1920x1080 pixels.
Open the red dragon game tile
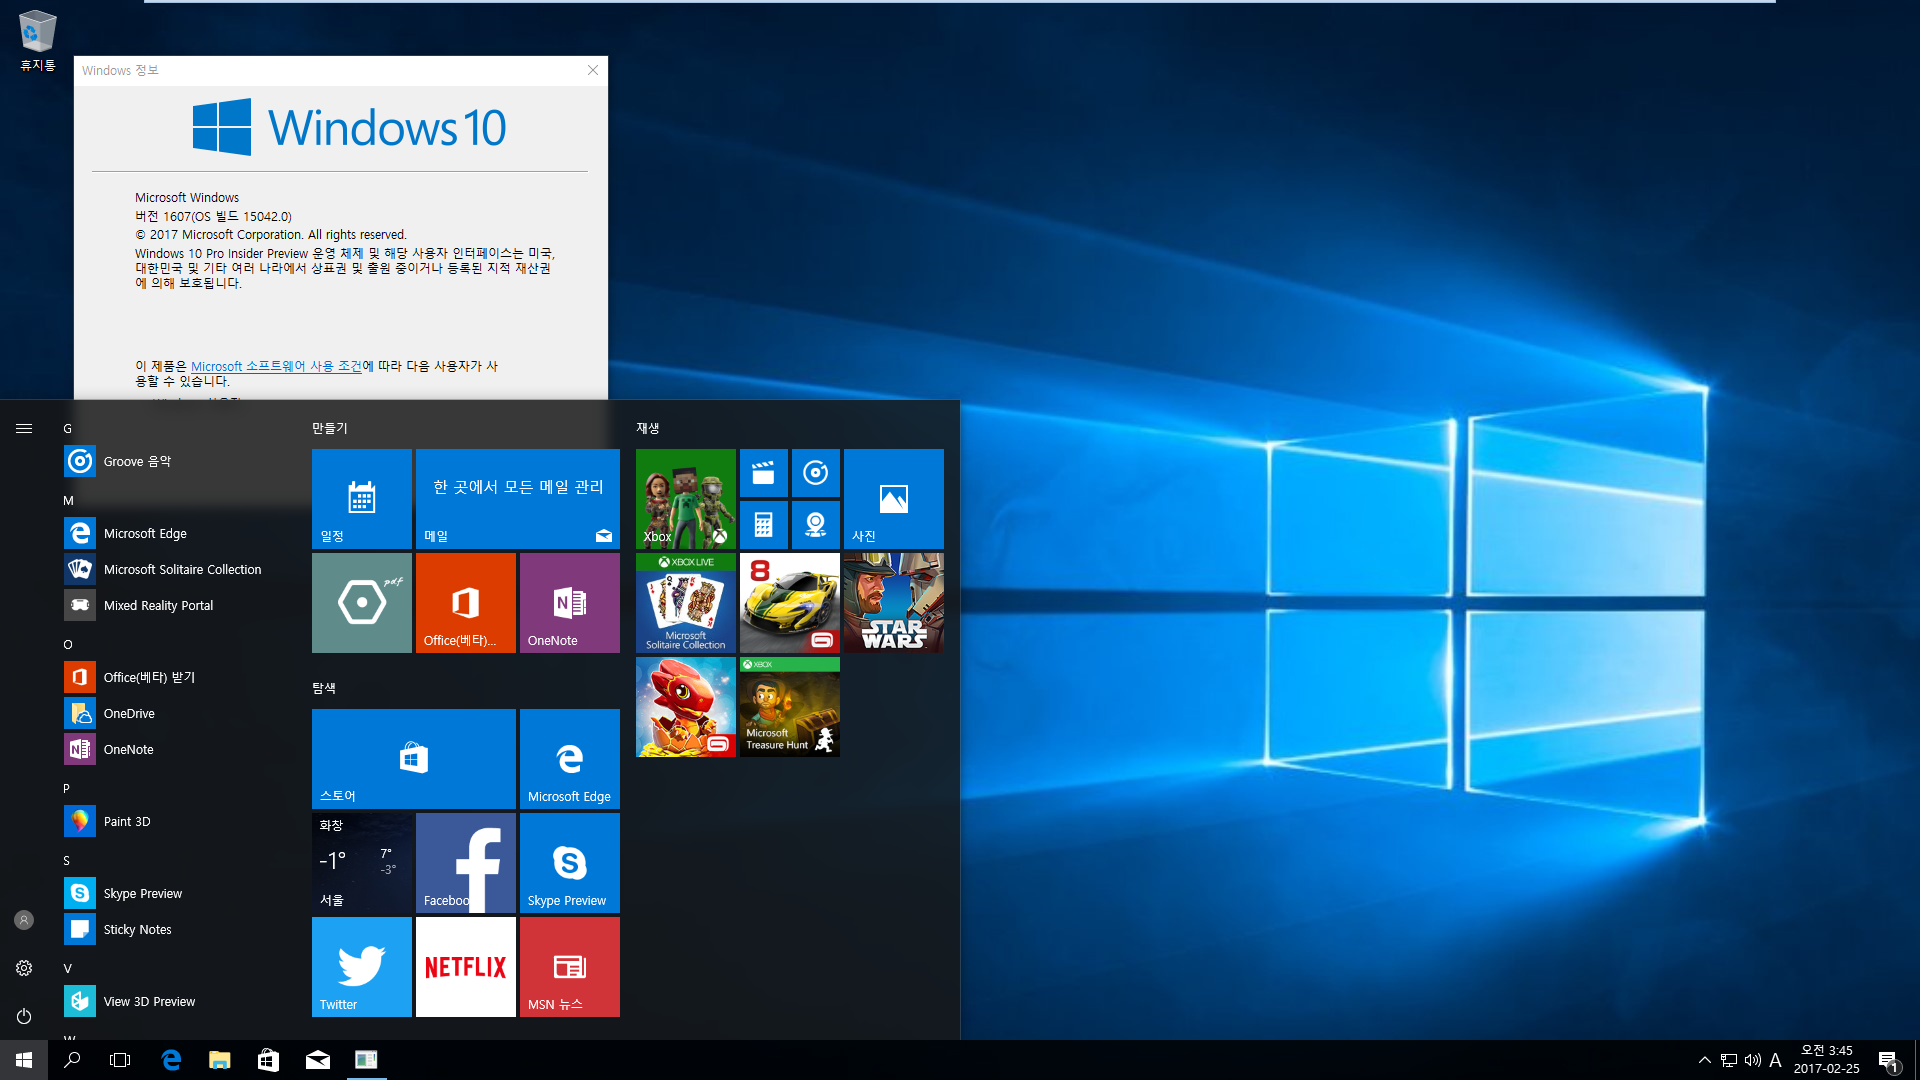tap(686, 707)
